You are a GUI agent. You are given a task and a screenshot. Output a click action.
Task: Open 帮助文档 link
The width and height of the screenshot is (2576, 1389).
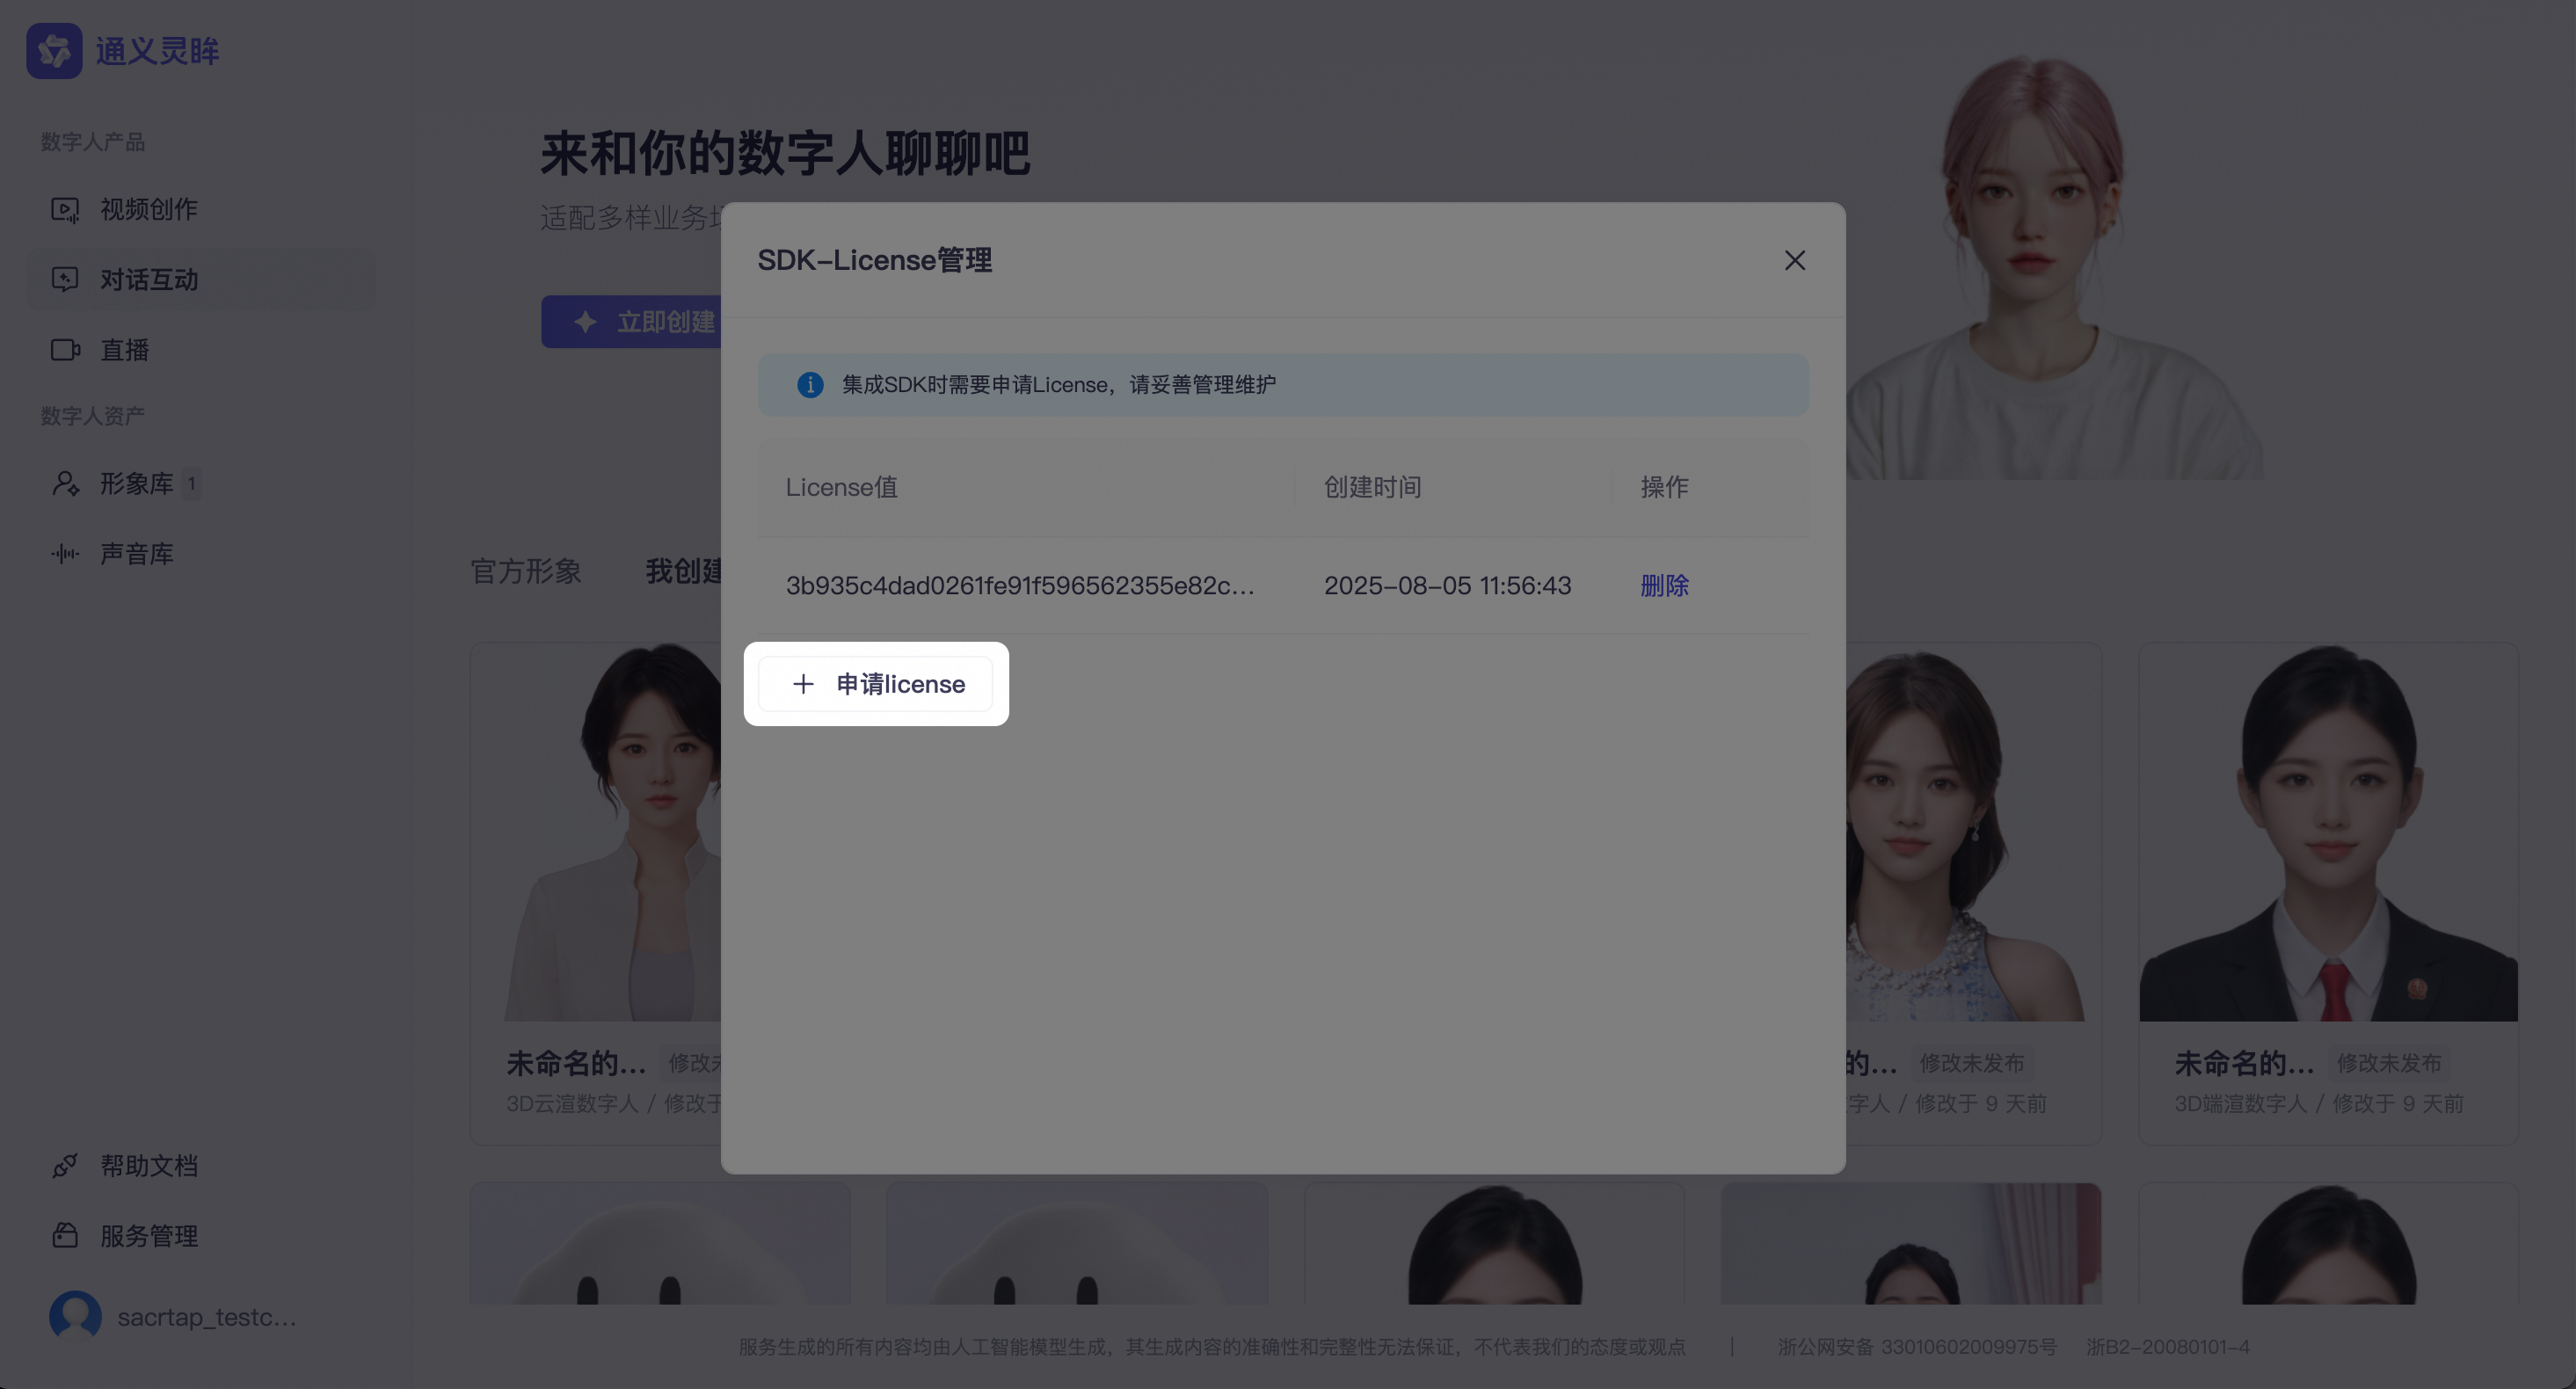pyautogui.click(x=200, y=1166)
